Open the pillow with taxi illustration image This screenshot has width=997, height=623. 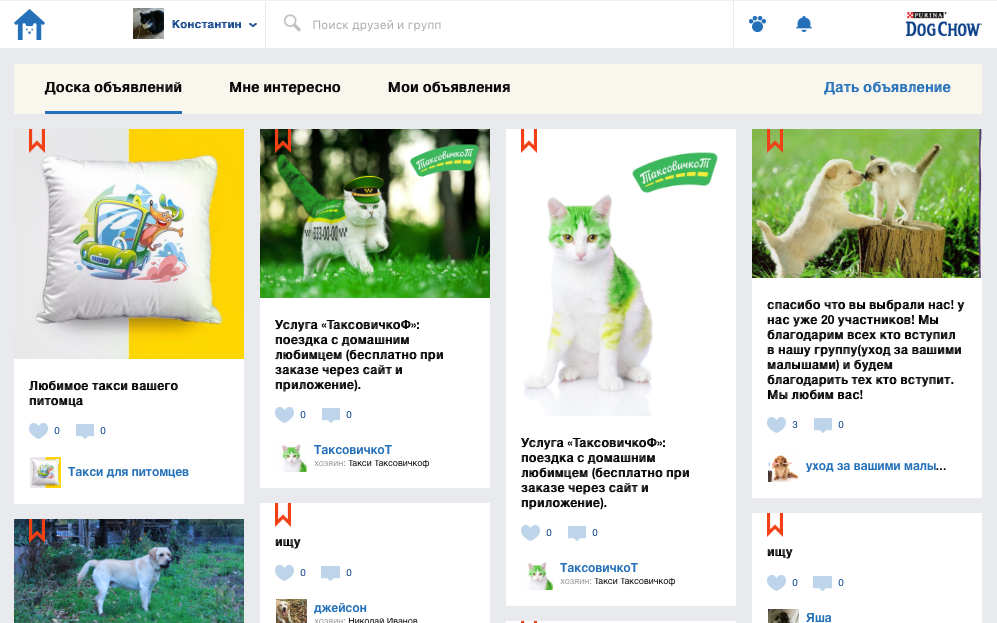129,244
